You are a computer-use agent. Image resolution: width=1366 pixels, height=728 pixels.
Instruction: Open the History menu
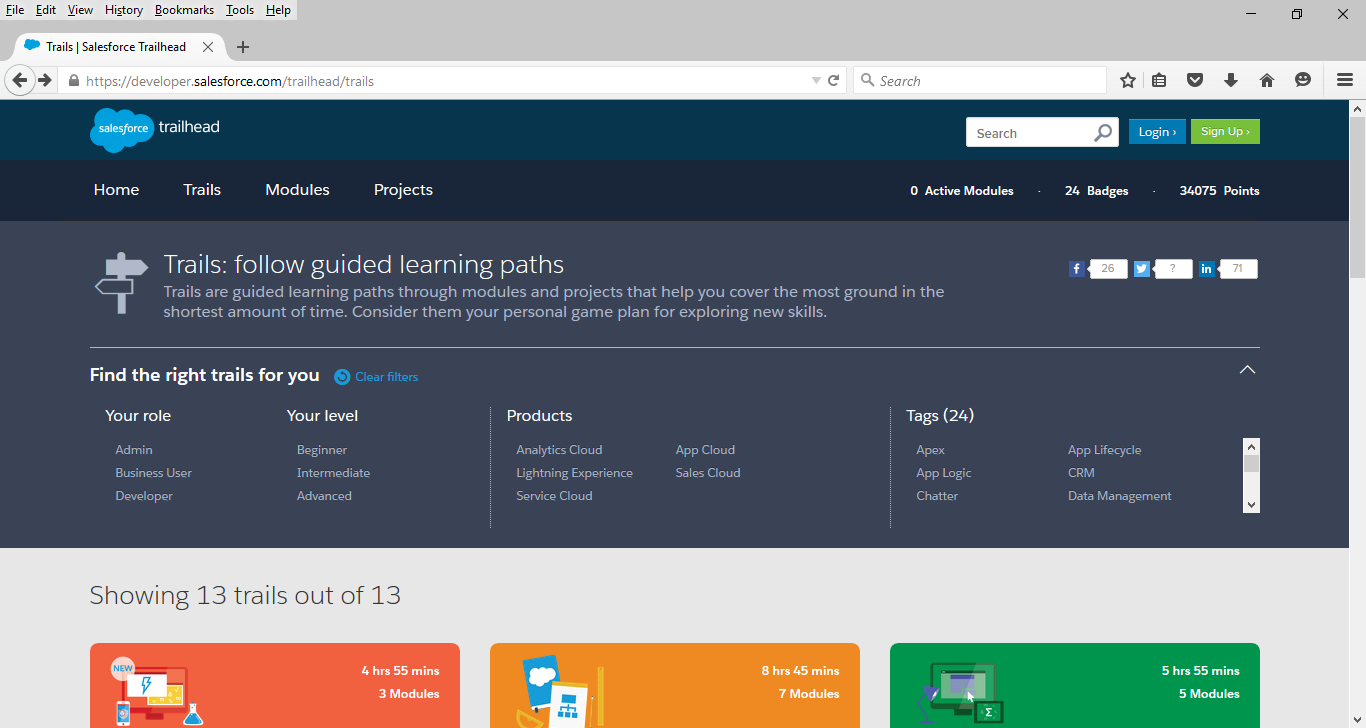click(x=124, y=10)
